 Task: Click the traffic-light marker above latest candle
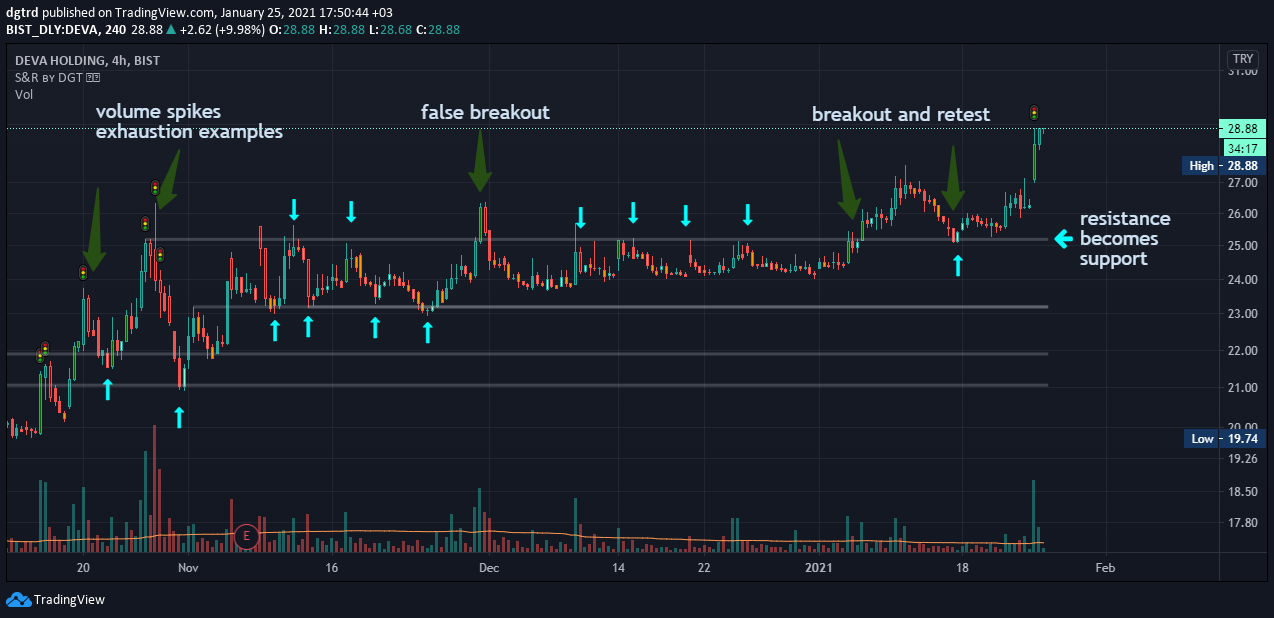coord(1034,113)
